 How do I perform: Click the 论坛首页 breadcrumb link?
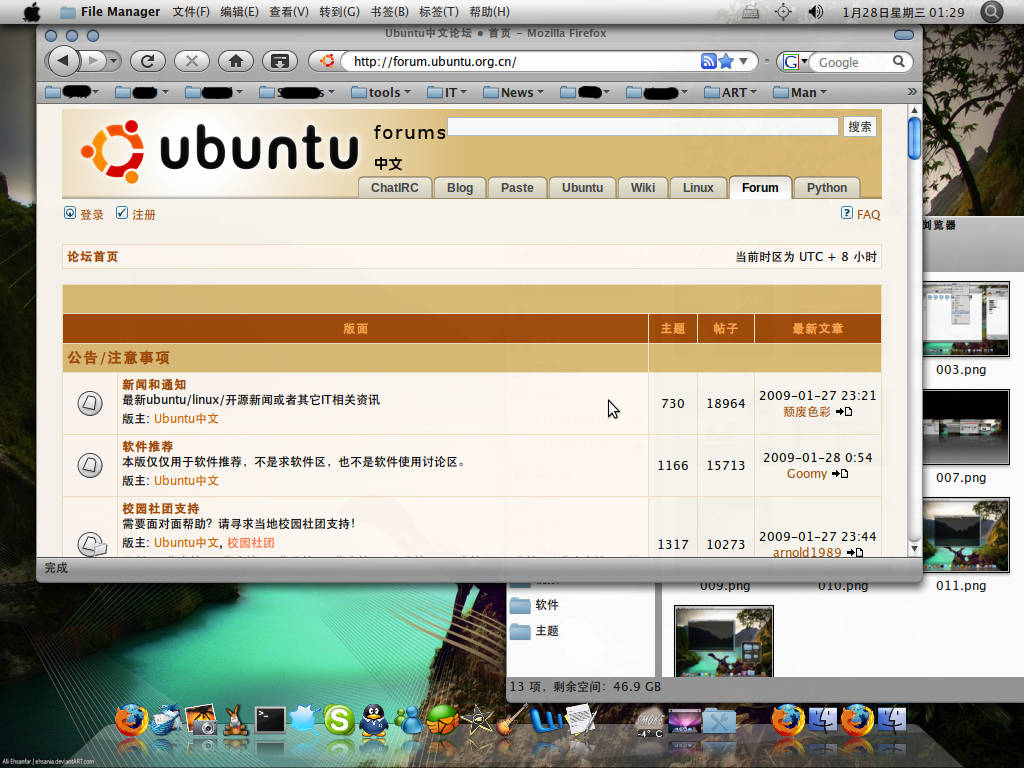pyautogui.click(x=93, y=257)
